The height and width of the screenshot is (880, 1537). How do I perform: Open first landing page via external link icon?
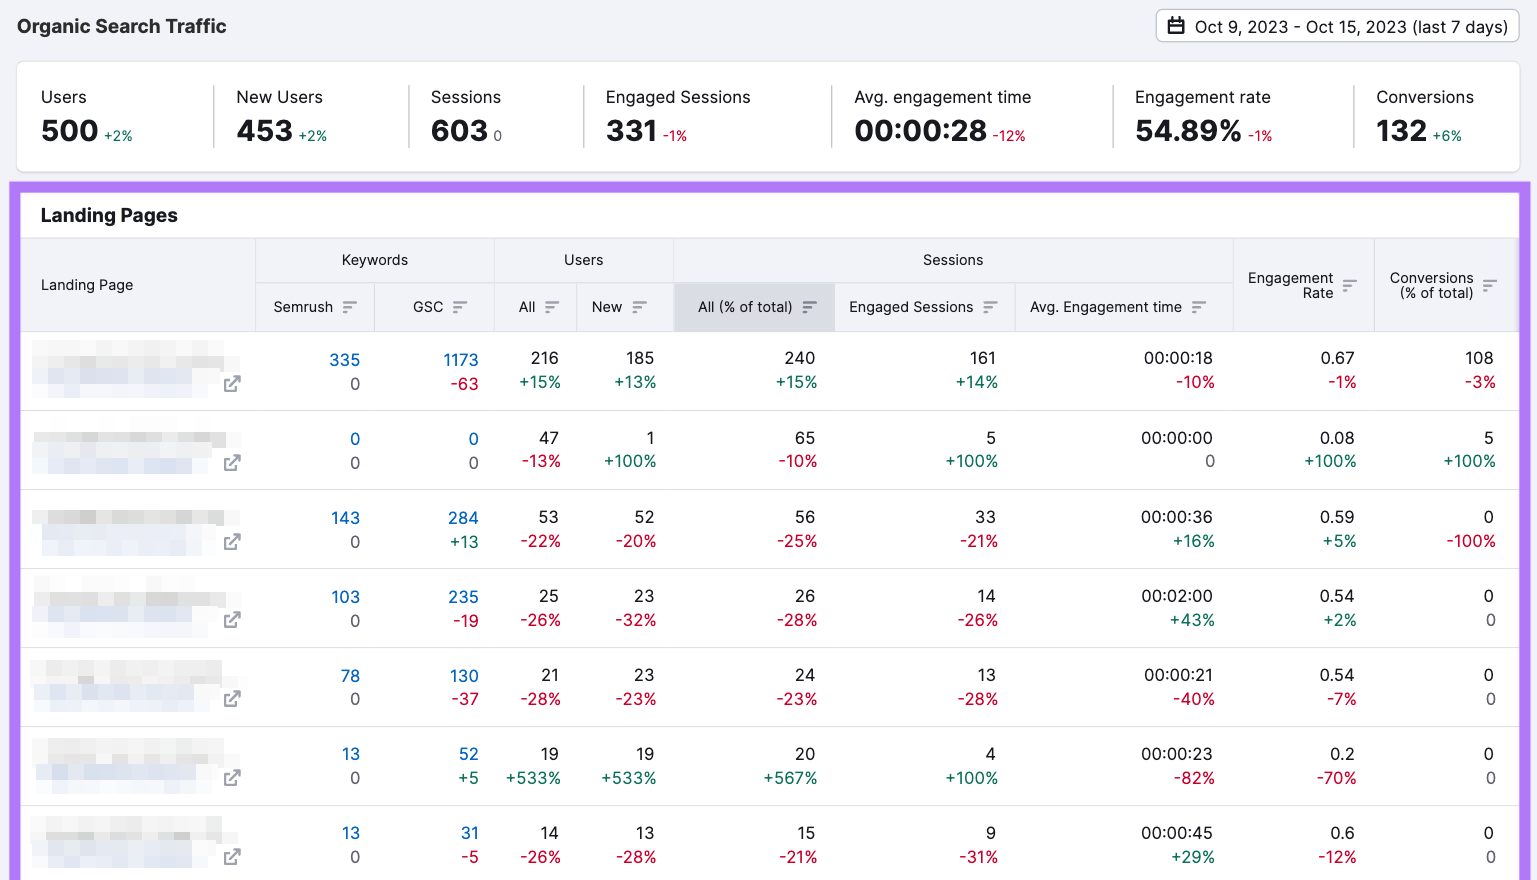click(x=231, y=383)
